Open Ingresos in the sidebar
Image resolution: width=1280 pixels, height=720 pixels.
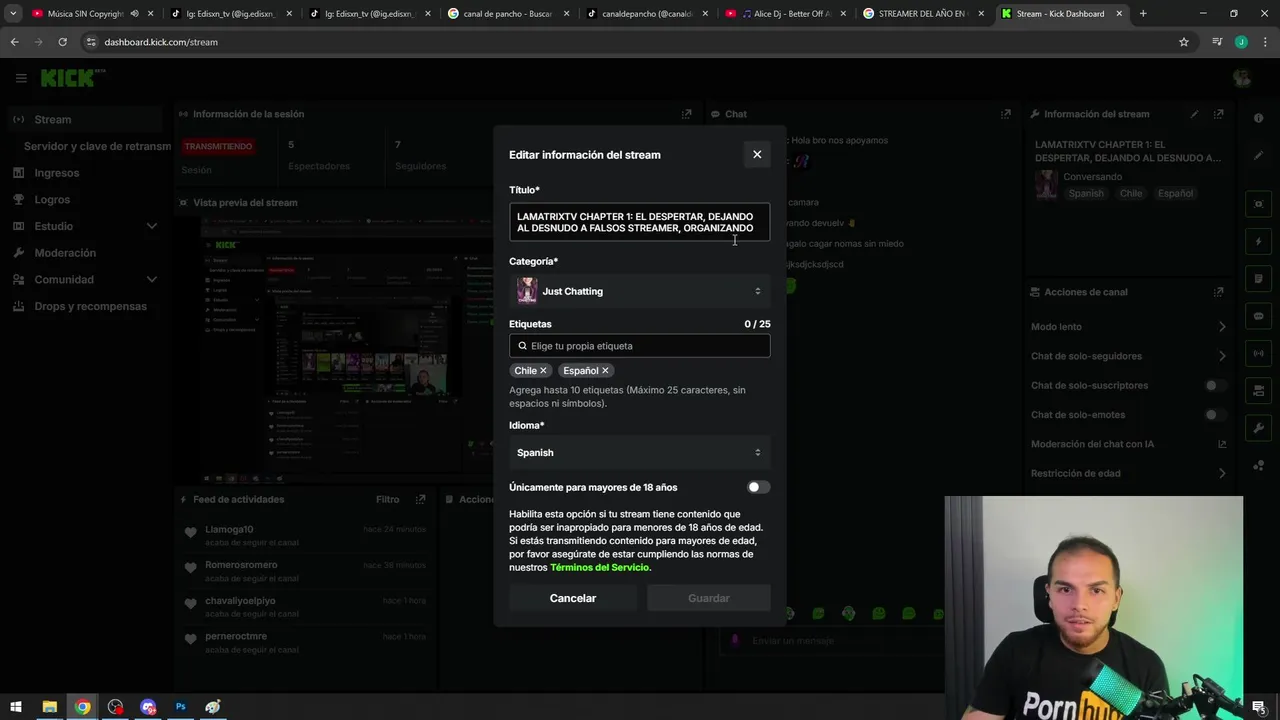pos(57,173)
